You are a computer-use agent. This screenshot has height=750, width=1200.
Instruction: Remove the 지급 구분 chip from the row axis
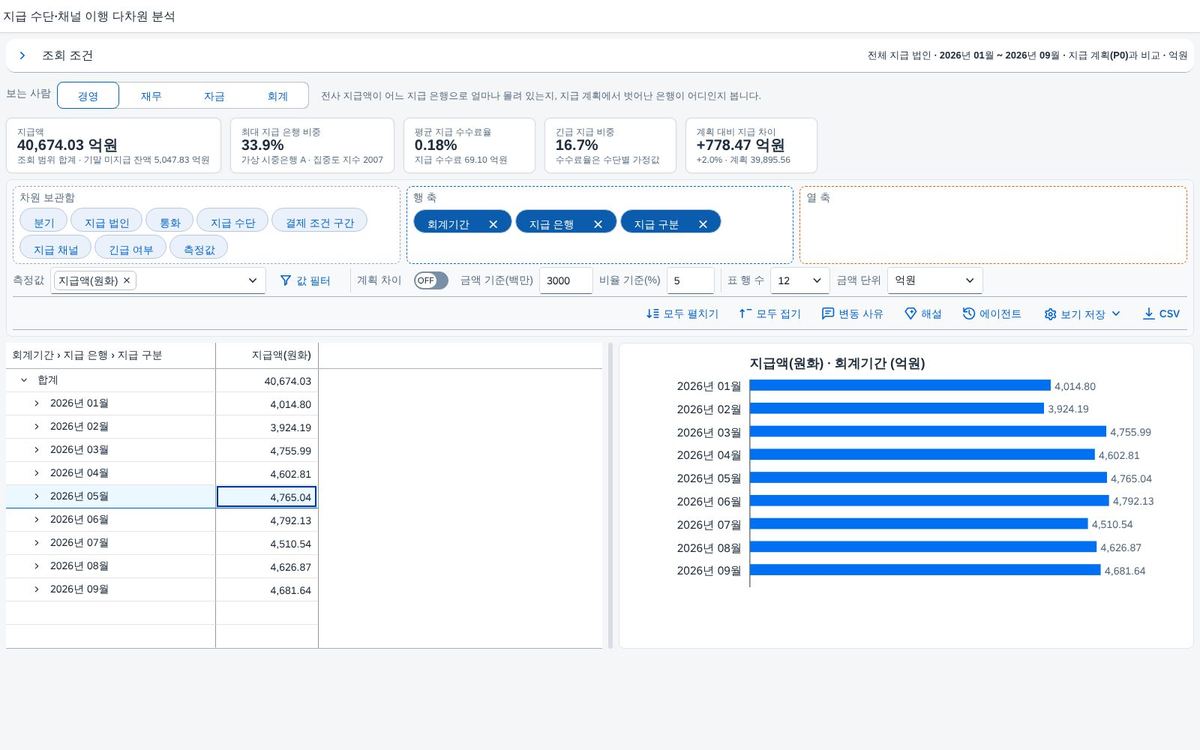pos(703,224)
